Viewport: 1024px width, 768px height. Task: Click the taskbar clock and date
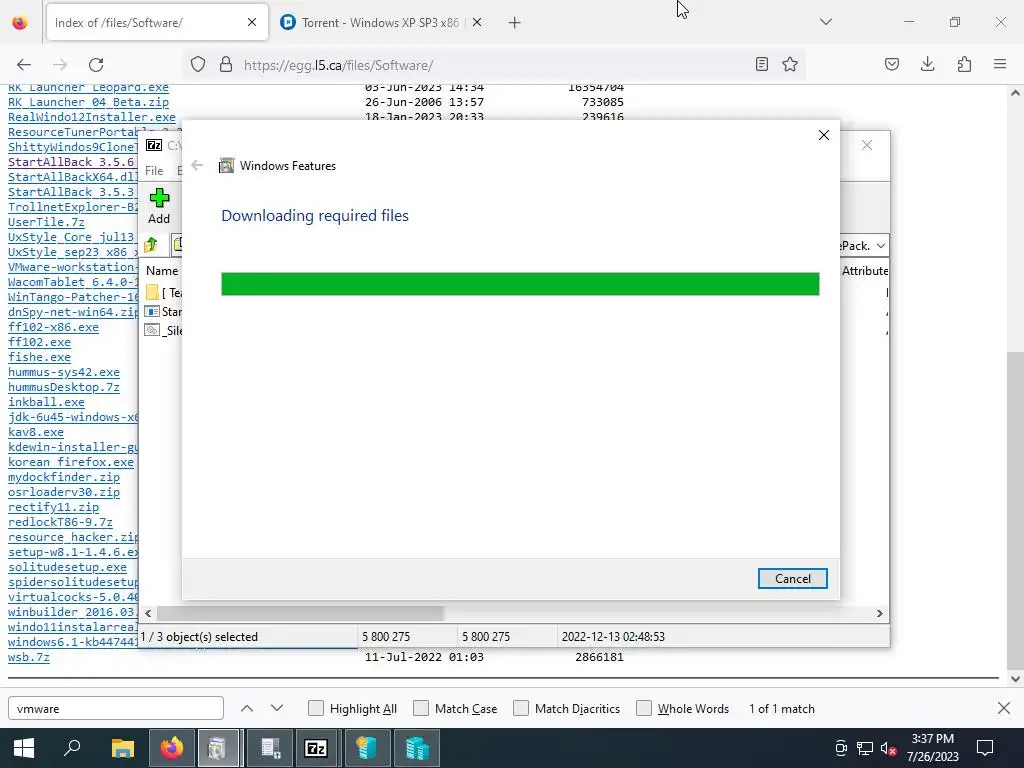click(x=932, y=748)
